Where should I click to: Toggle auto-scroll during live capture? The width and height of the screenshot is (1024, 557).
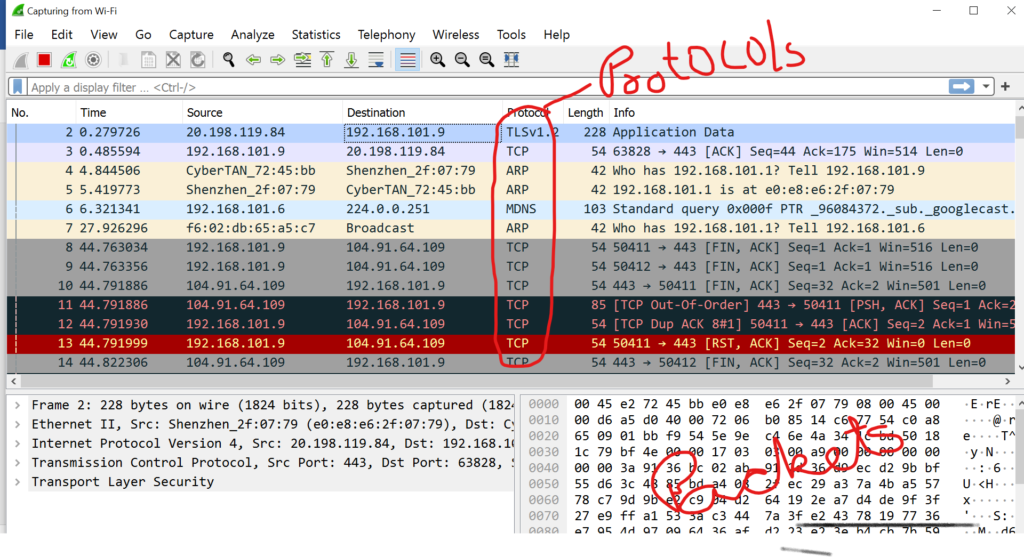coord(376,60)
